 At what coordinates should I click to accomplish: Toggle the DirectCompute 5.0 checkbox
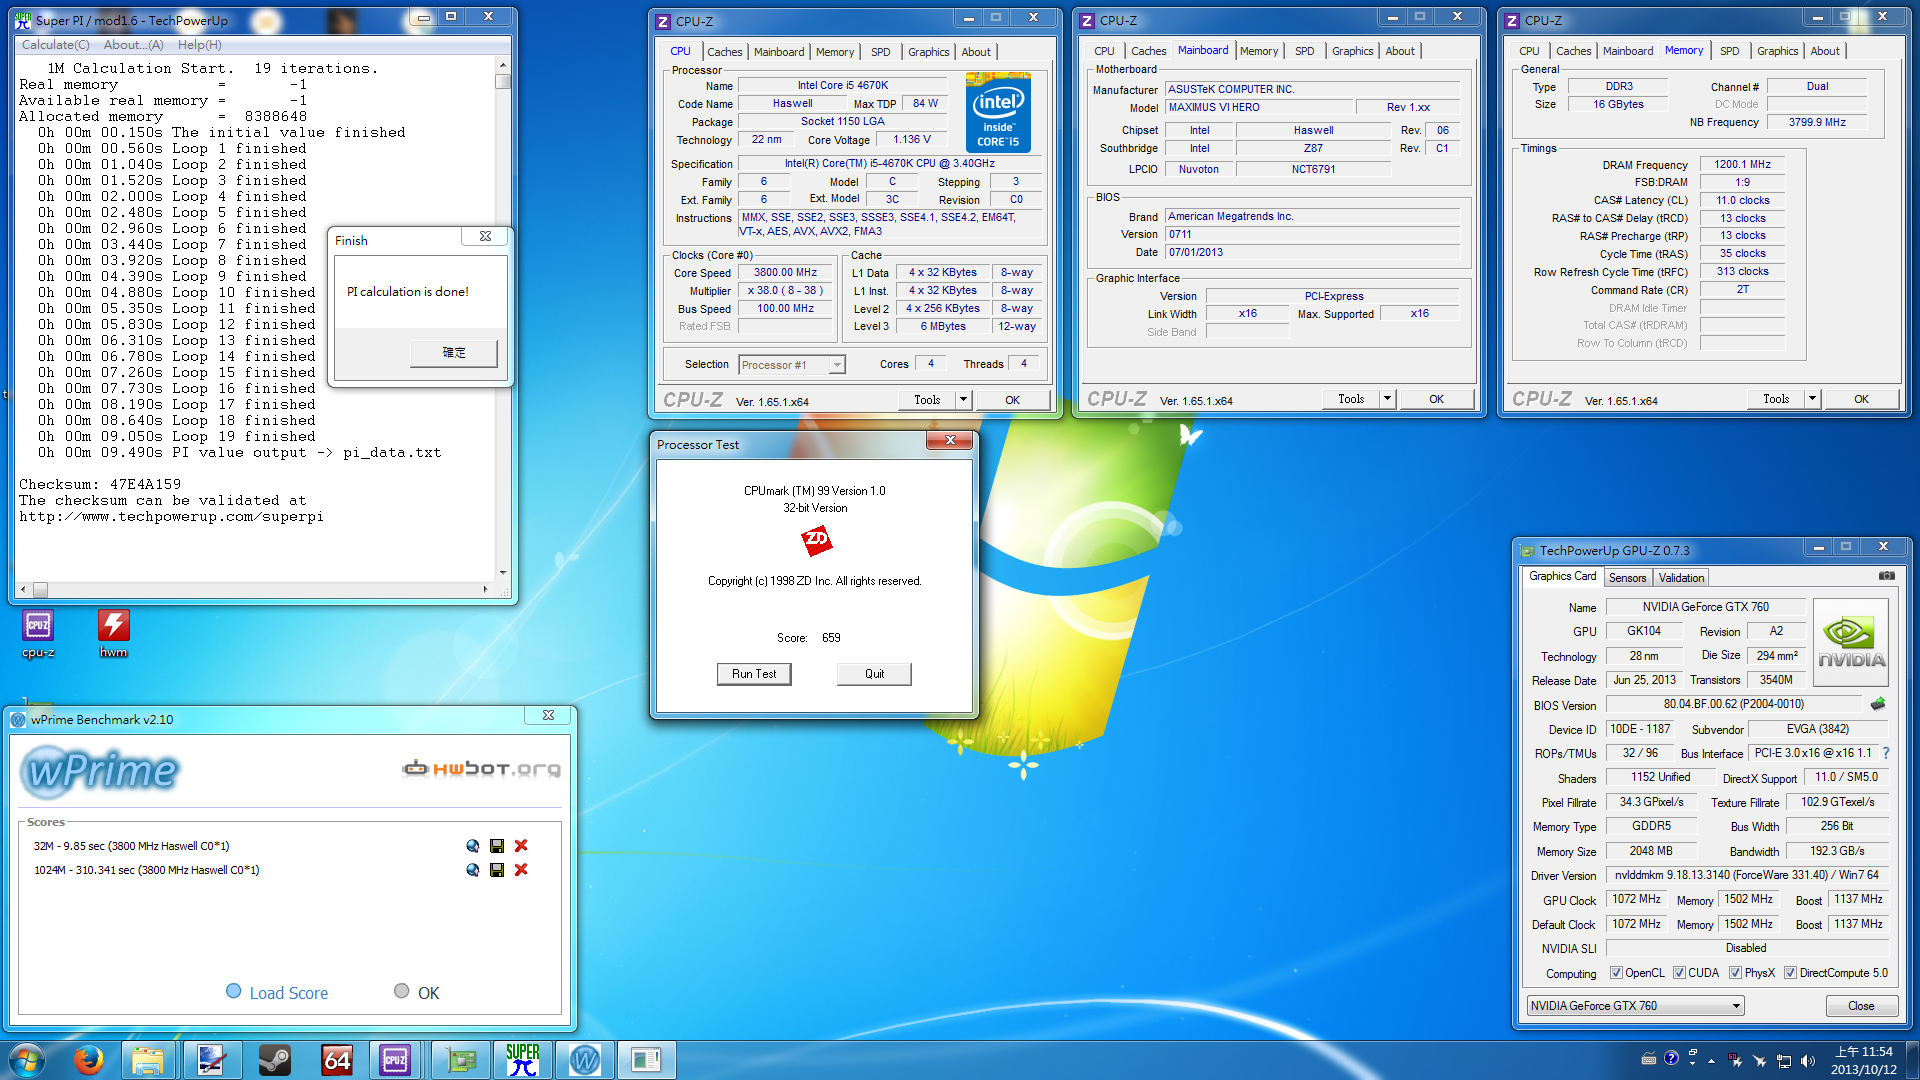1790,973
